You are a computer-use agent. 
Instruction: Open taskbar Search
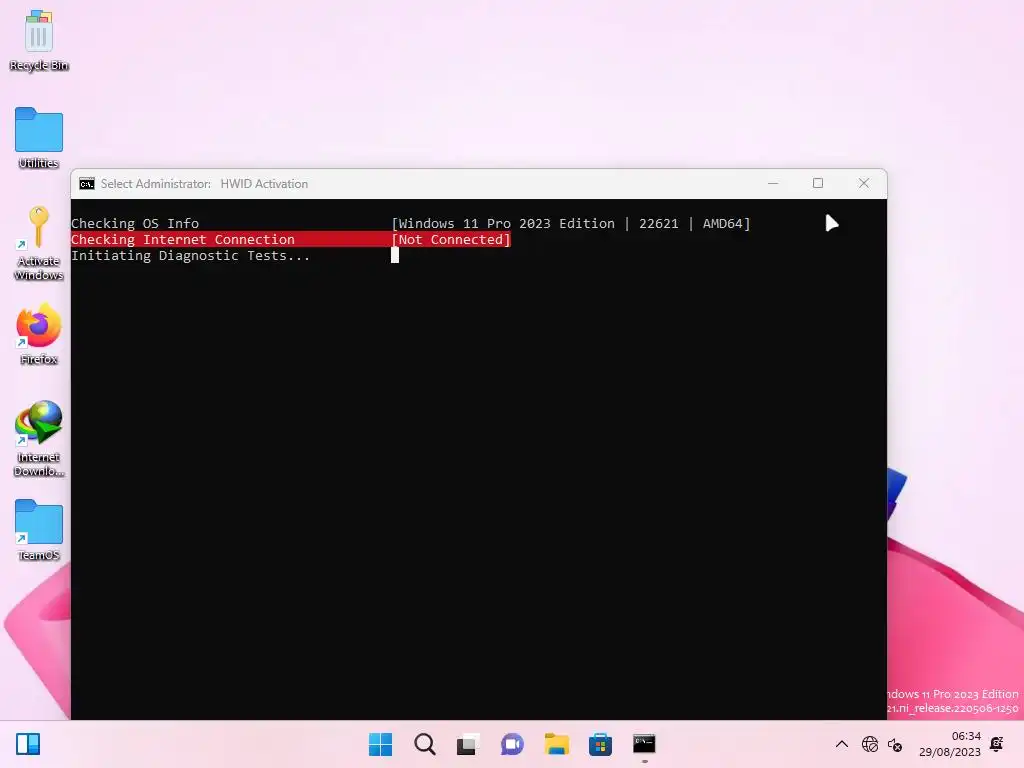coord(424,744)
